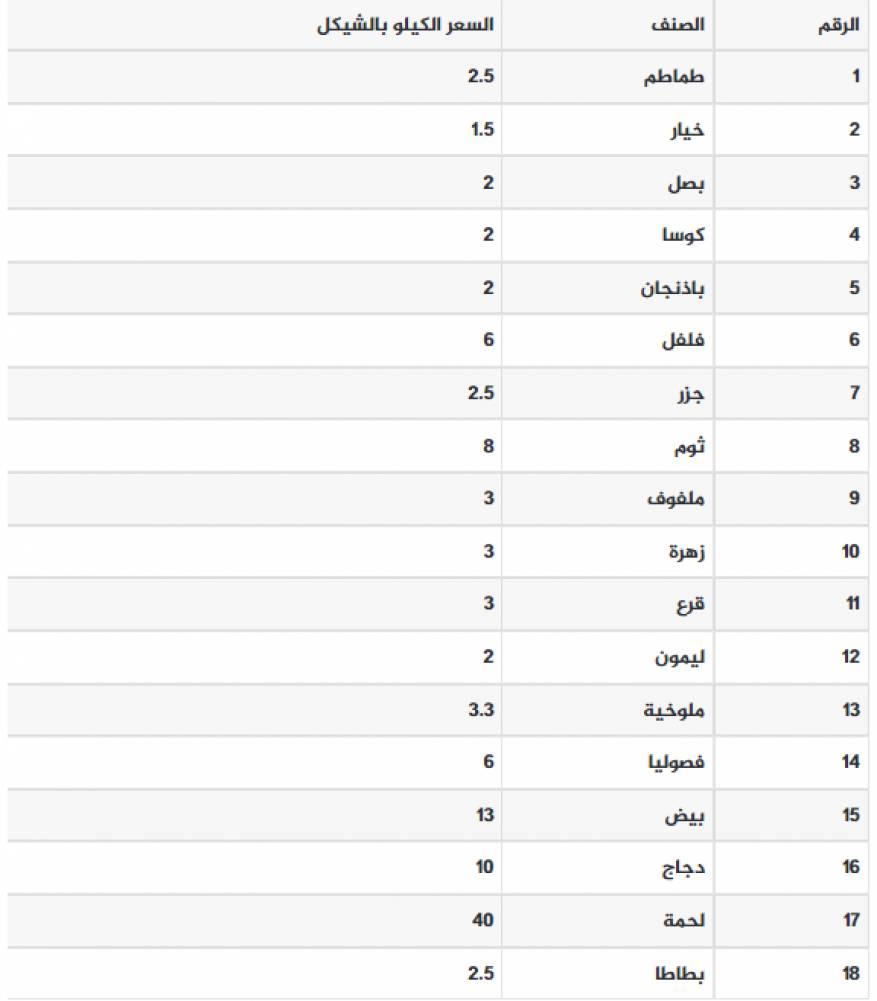Select the طماطم item cell
877x1001 pixels.
point(675,77)
